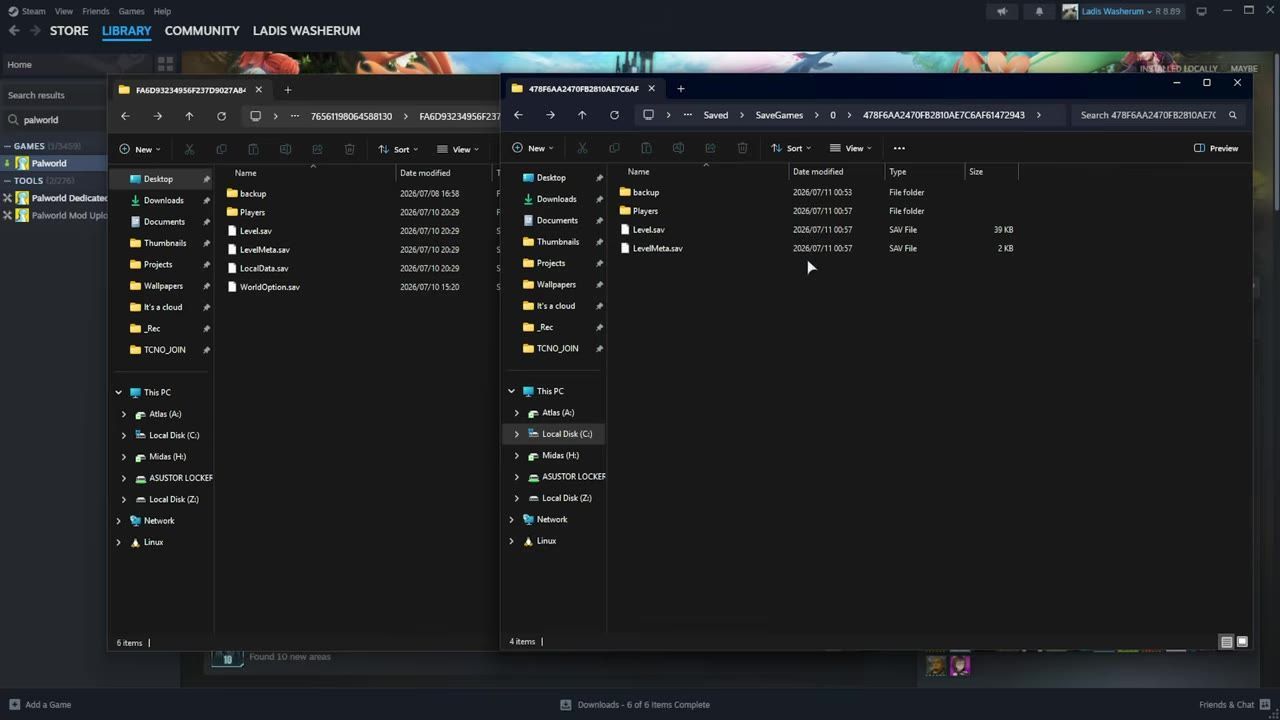This screenshot has width=1280, height=720.
Task: Click Saved breadcrumb in right Explorer
Action: 716,115
